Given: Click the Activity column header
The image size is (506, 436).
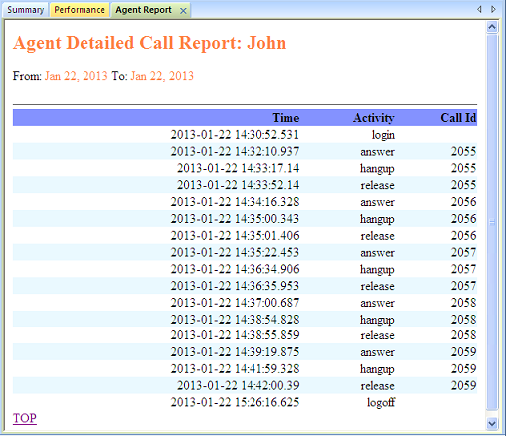Looking at the screenshot, I should [x=374, y=118].
